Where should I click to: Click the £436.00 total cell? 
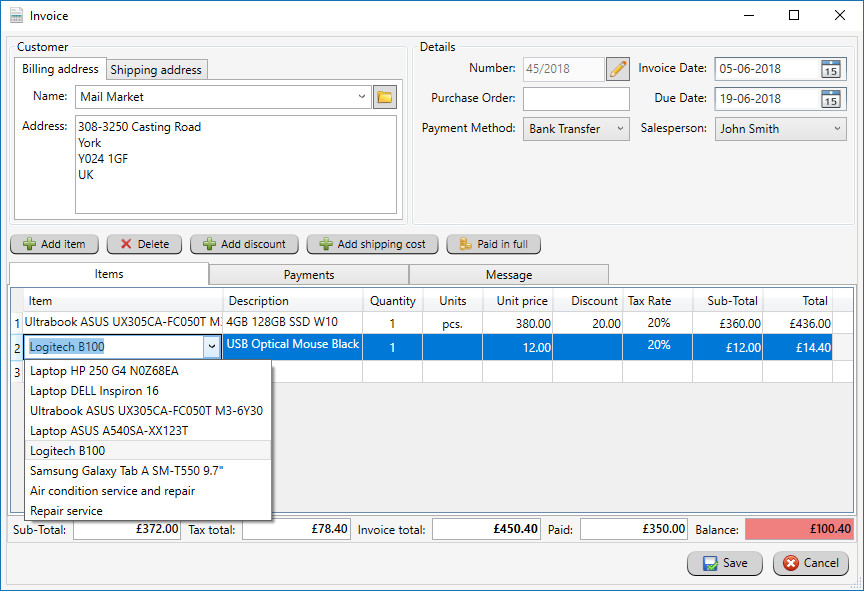coord(797,323)
